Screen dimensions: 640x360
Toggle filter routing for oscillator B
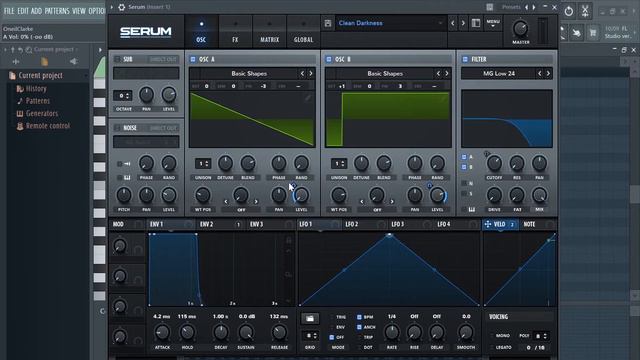point(464,167)
